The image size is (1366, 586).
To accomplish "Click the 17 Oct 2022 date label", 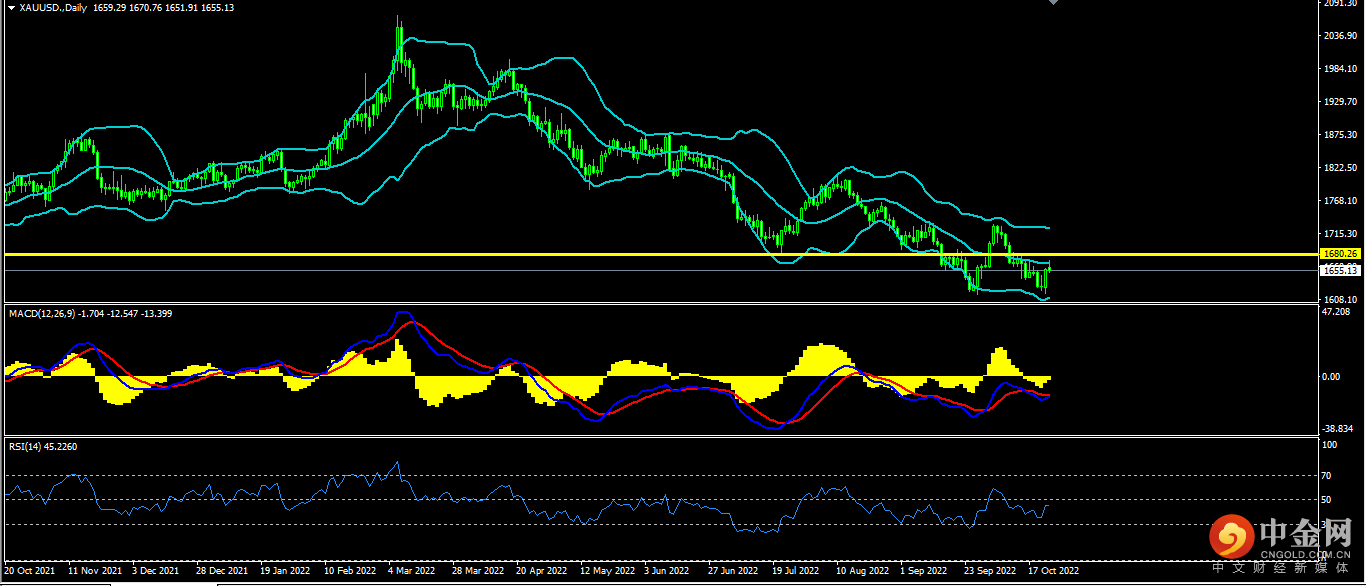I will [1054, 571].
